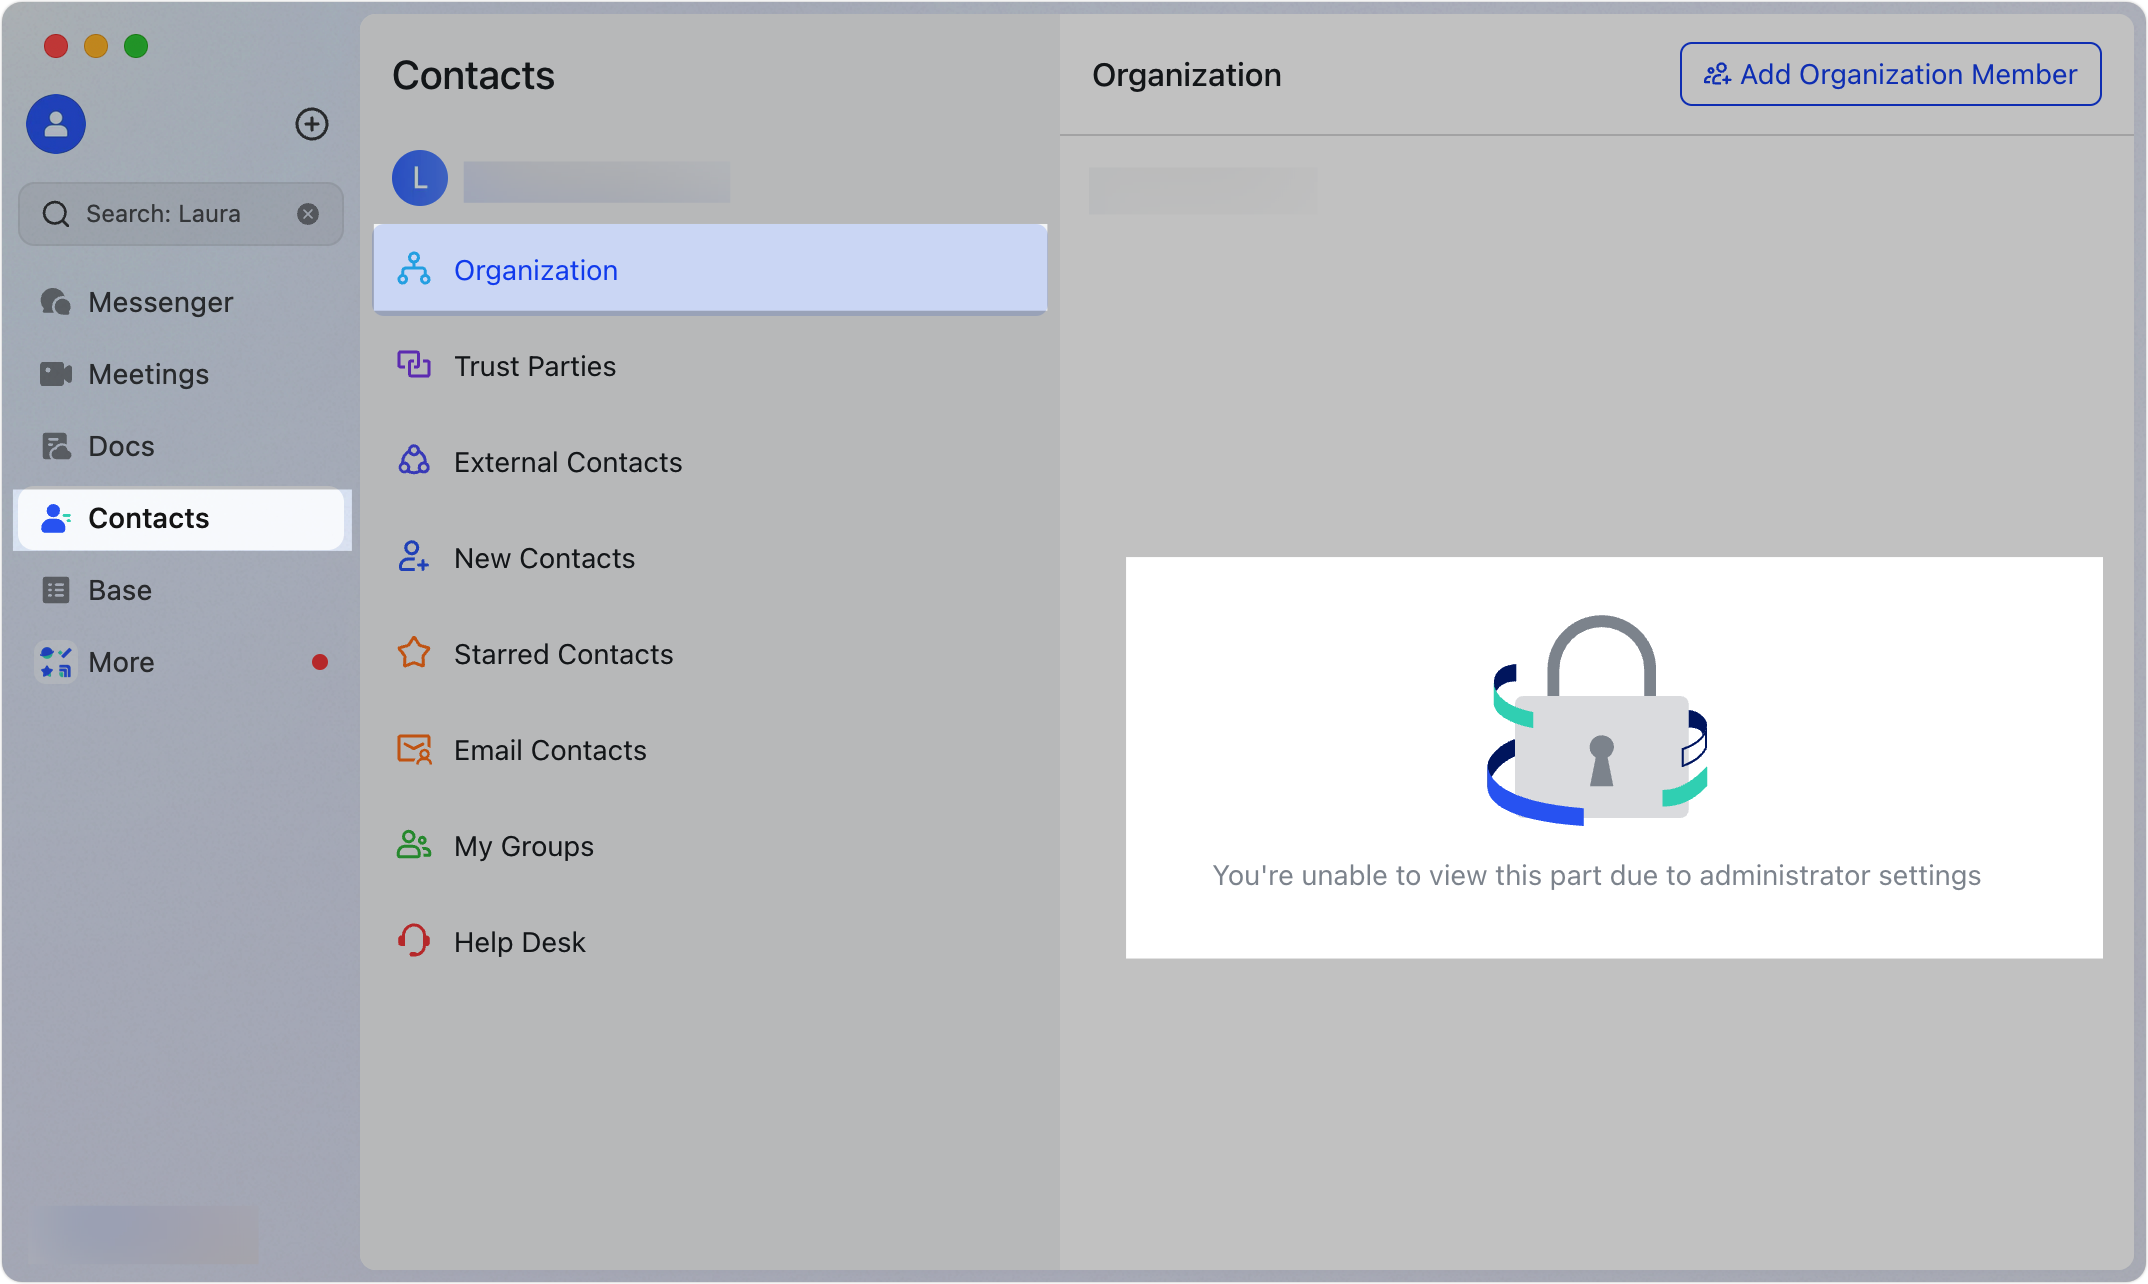
Task: Click the Add Organization Member button
Action: click(1889, 74)
